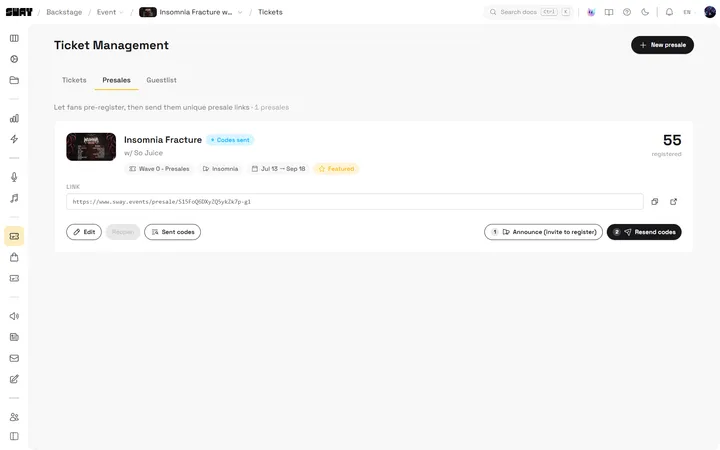The image size is (720, 450).
Task: Go to Backstage breadcrumb
Action: coord(64,12)
